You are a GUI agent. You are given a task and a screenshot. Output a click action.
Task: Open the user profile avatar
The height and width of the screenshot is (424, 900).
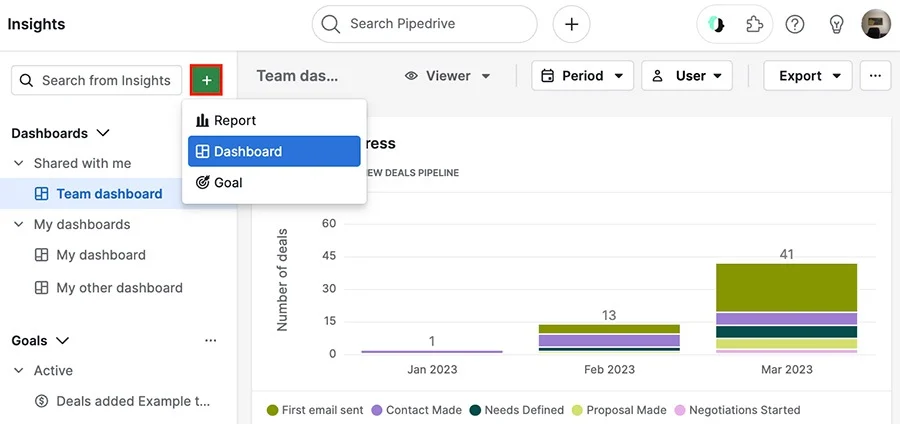(876, 25)
